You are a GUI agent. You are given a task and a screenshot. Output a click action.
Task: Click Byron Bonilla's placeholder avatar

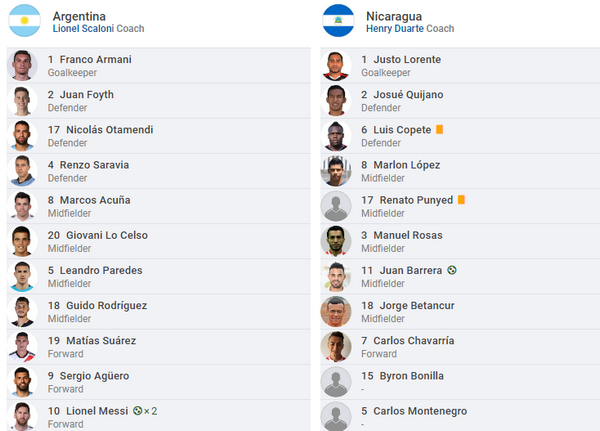coord(336,382)
